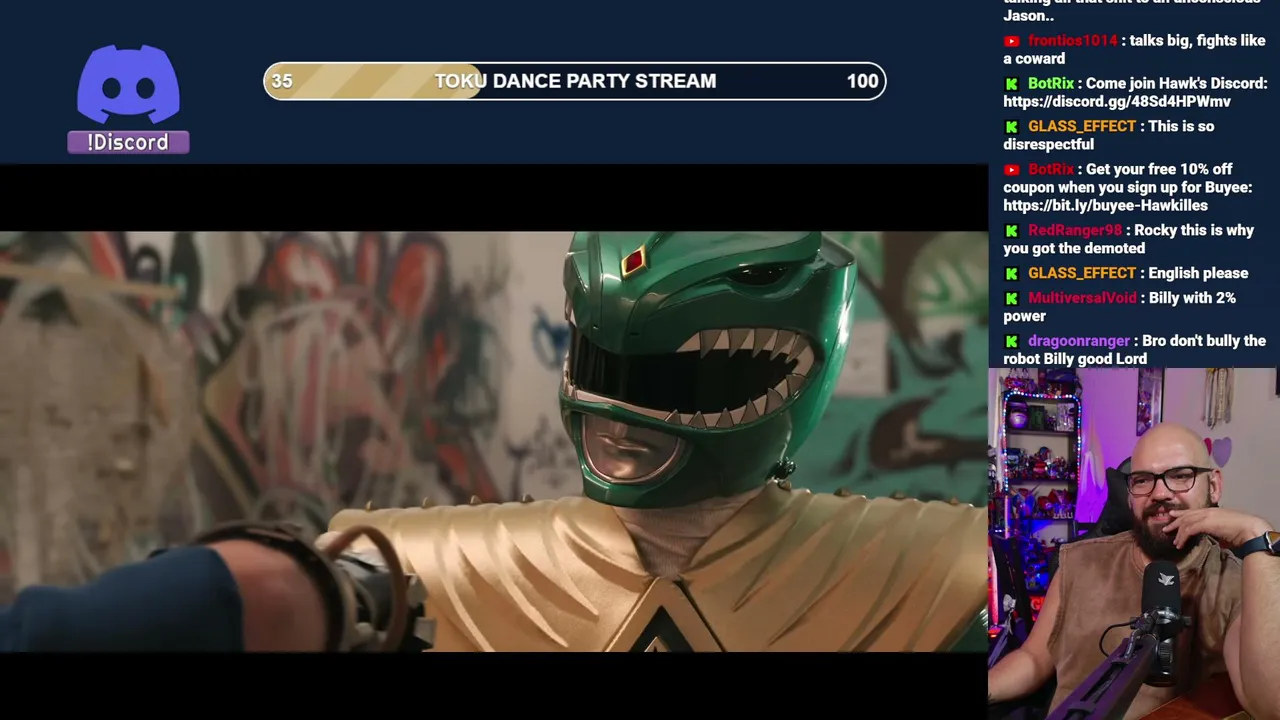Click the YouTube icon beside BotRix's coupon message
The height and width of the screenshot is (720, 1280).
click(x=1011, y=170)
